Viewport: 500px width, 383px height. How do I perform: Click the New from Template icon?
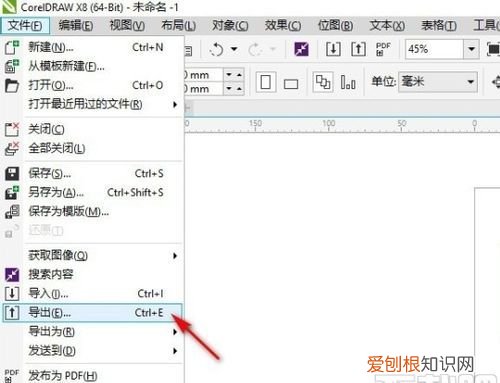pyautogui.click(x=12, y=66)
